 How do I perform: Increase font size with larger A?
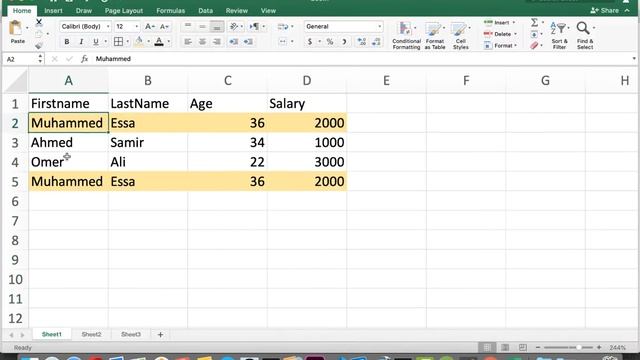(149, 27)
